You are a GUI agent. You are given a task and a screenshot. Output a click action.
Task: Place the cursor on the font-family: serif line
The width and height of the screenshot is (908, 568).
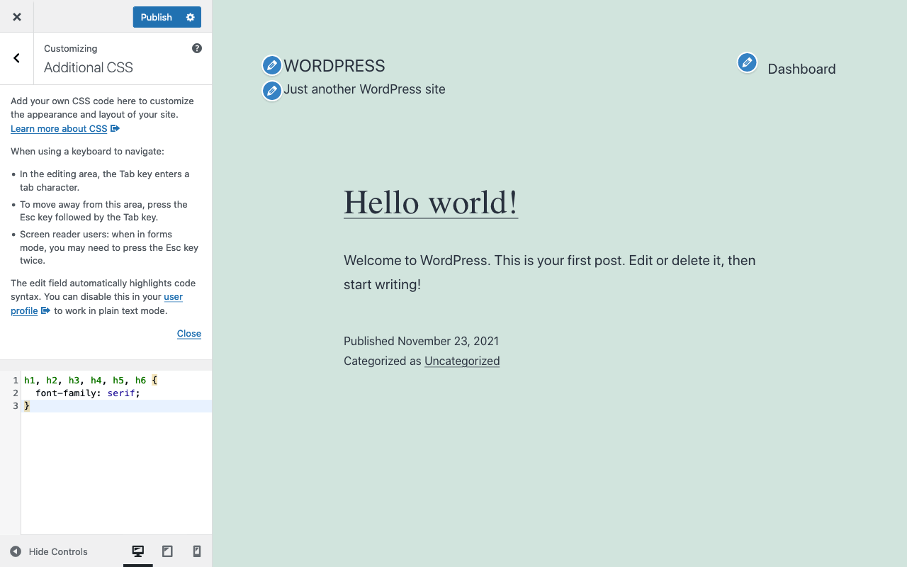point(87,393)
